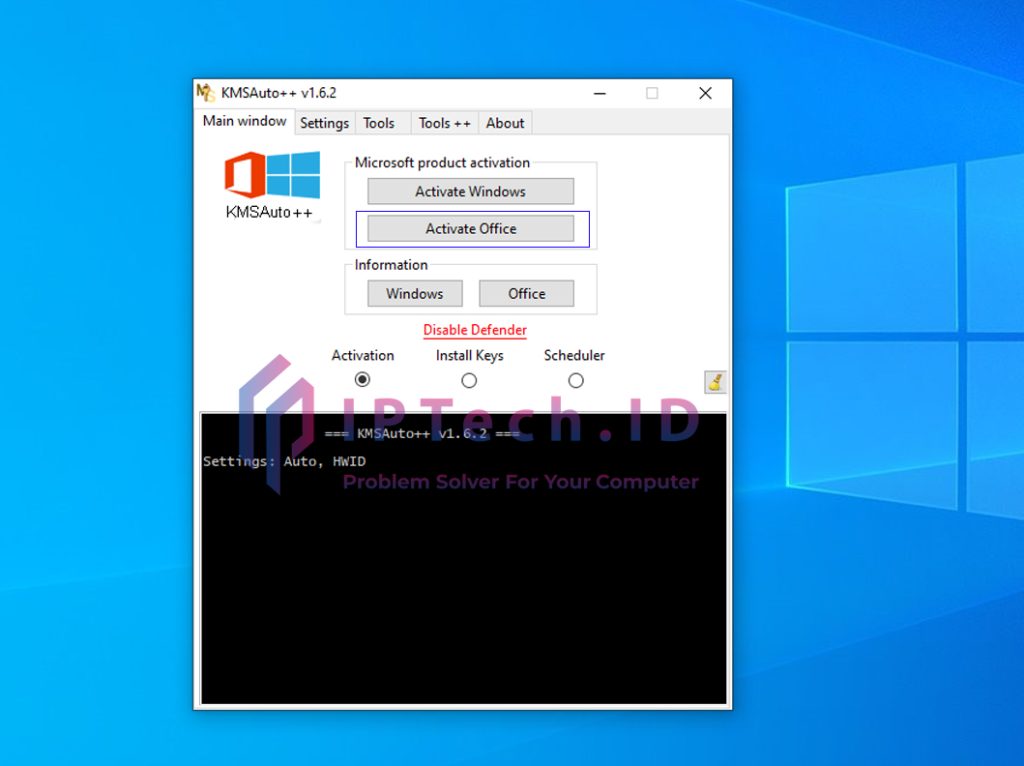Click the disabled maximize window button
This screenshot has width=1024, height=766.
(x=652, y=93)
